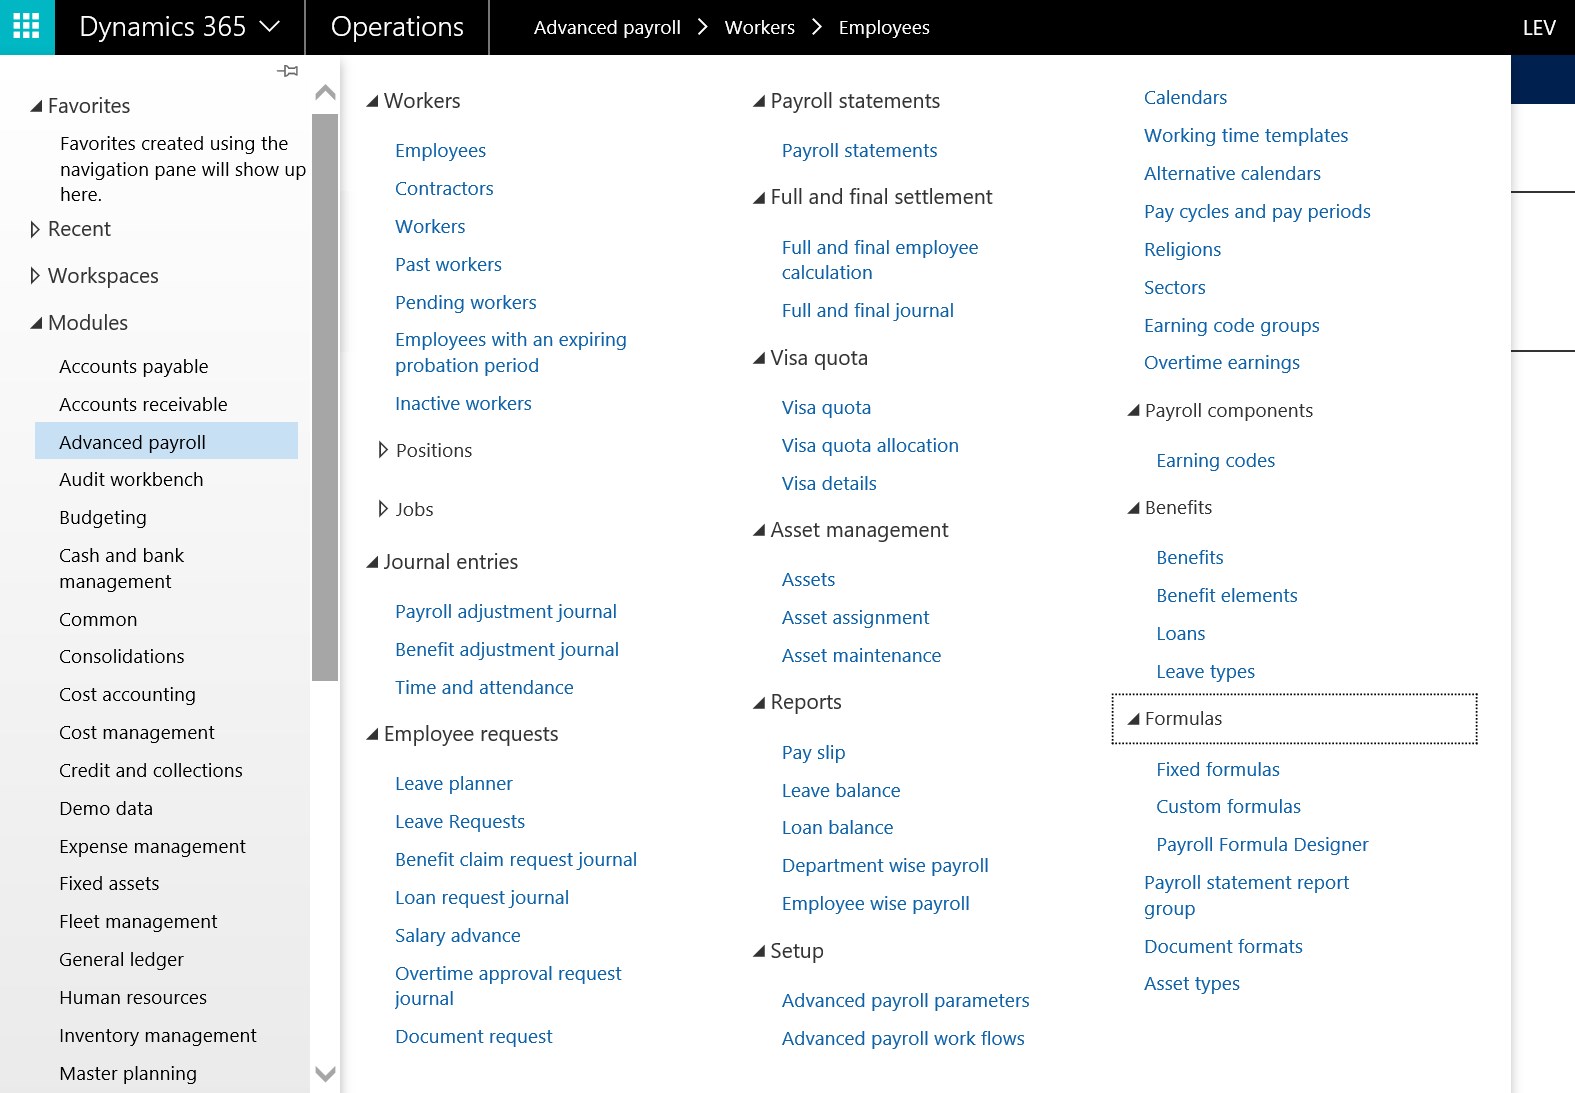The image size is (1575, 1093).
Task: Open the Time and attendance link
Action: click(484, 688)
